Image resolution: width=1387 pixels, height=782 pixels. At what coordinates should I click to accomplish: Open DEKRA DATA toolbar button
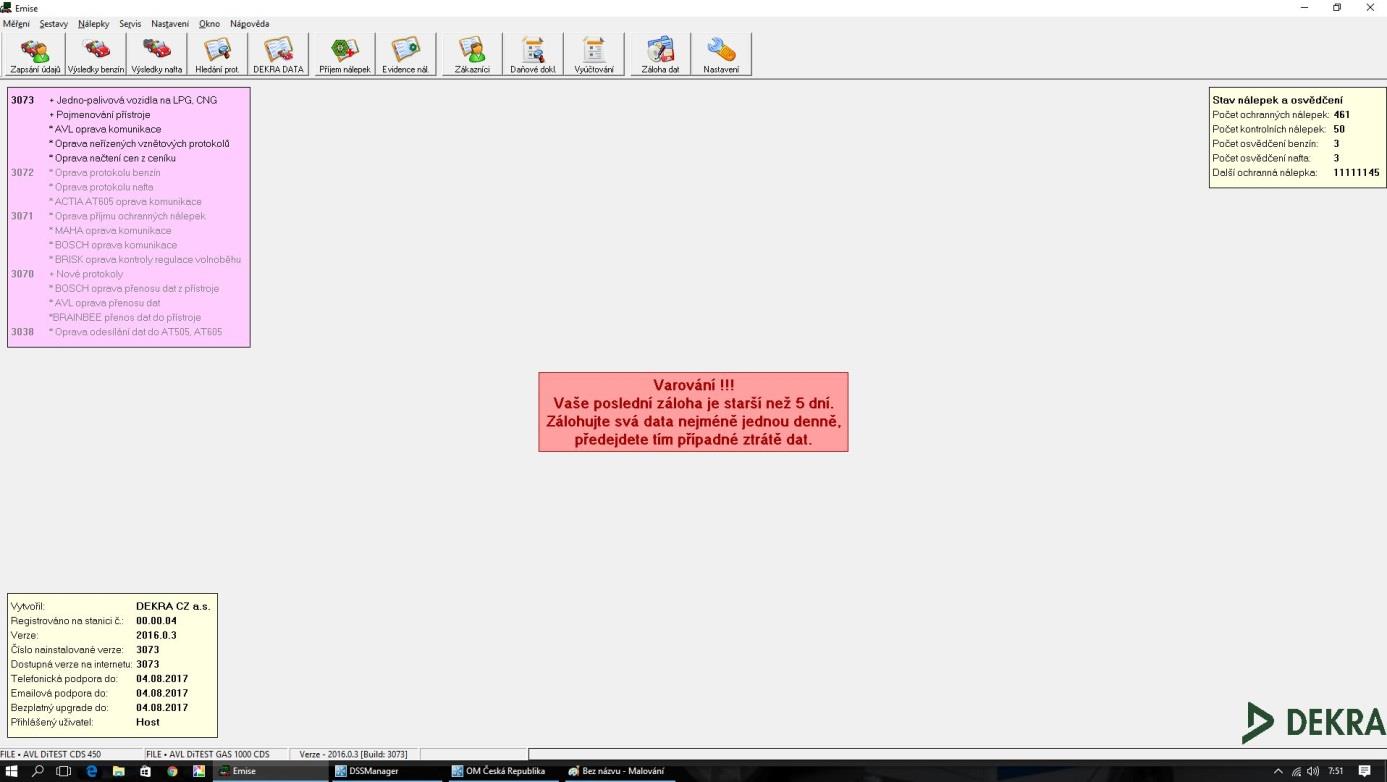point(278,55)
